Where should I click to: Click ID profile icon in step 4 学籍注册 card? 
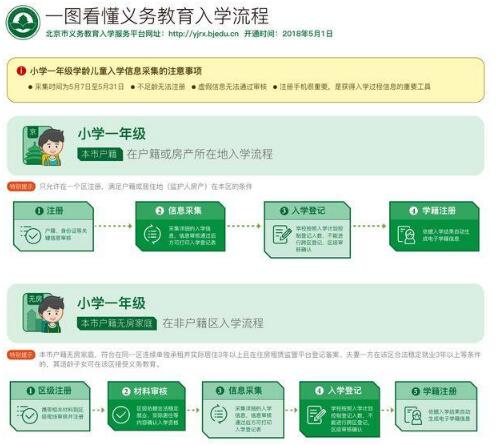coord(406,235)
